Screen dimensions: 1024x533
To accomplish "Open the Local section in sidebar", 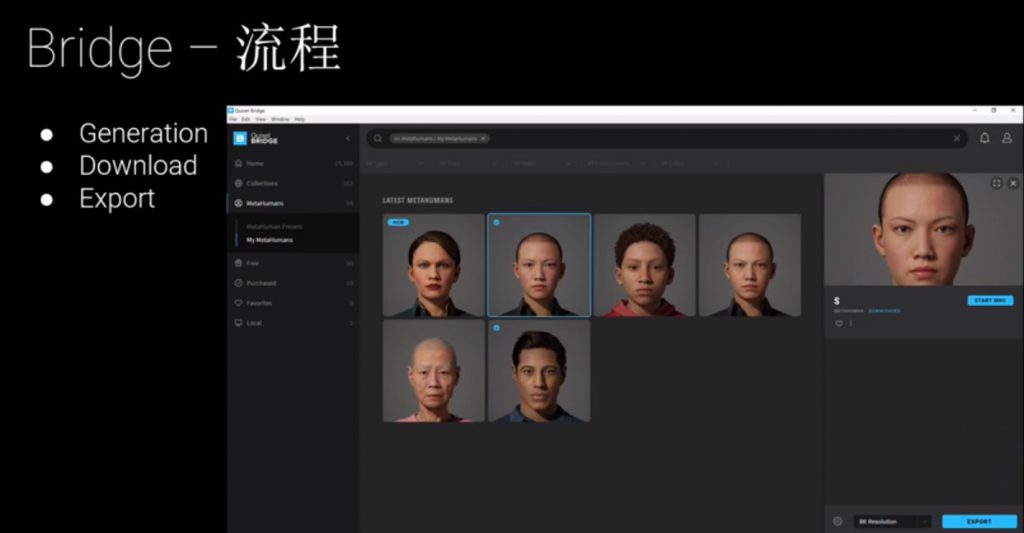I will 293,323.
